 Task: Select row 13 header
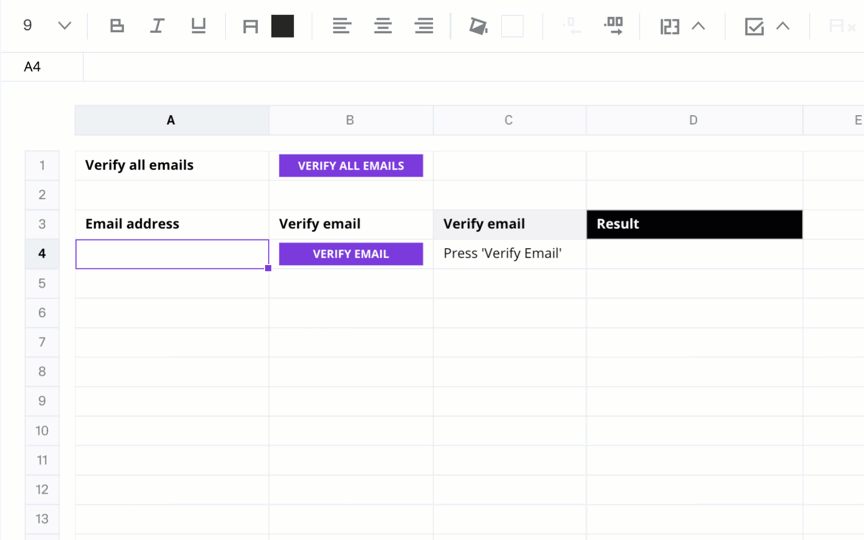coord(42,519)
